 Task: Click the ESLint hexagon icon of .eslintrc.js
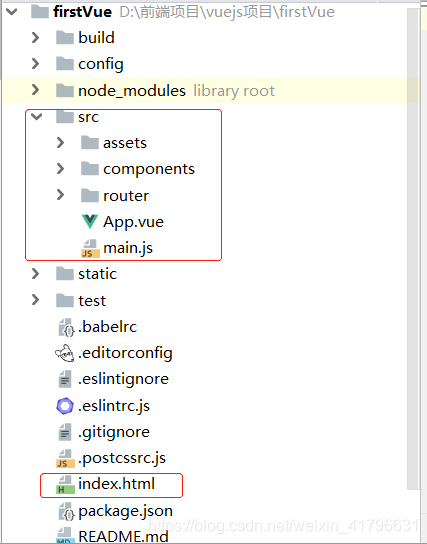(x=65, y=406)
